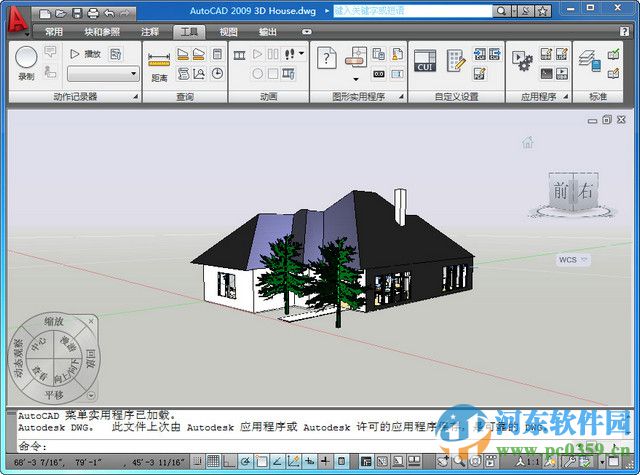Click the 动态观察 wedge on the steering wheel
This screenshot has height=475, width=640.
coord(18,359)
